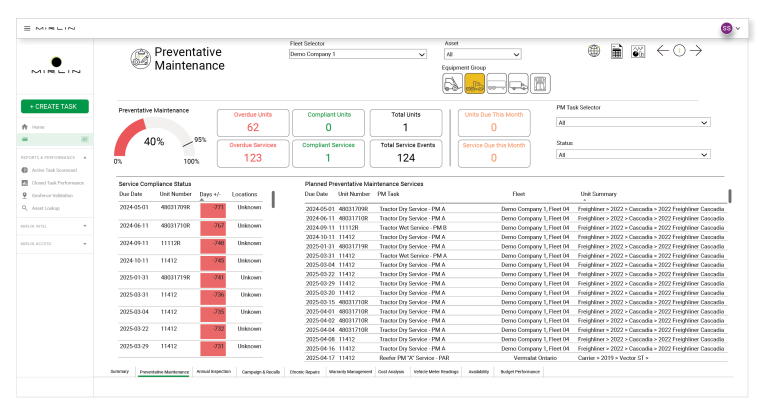
Task: Click the chart analytics icon
Action: (638, 51)
